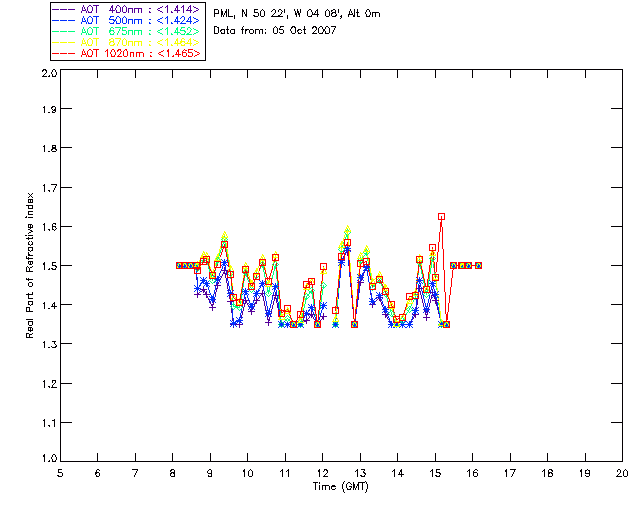Screen dimensions: 640x512
Task: Click the 1.6 y-axis tick label
Action: tap(49, 227)
